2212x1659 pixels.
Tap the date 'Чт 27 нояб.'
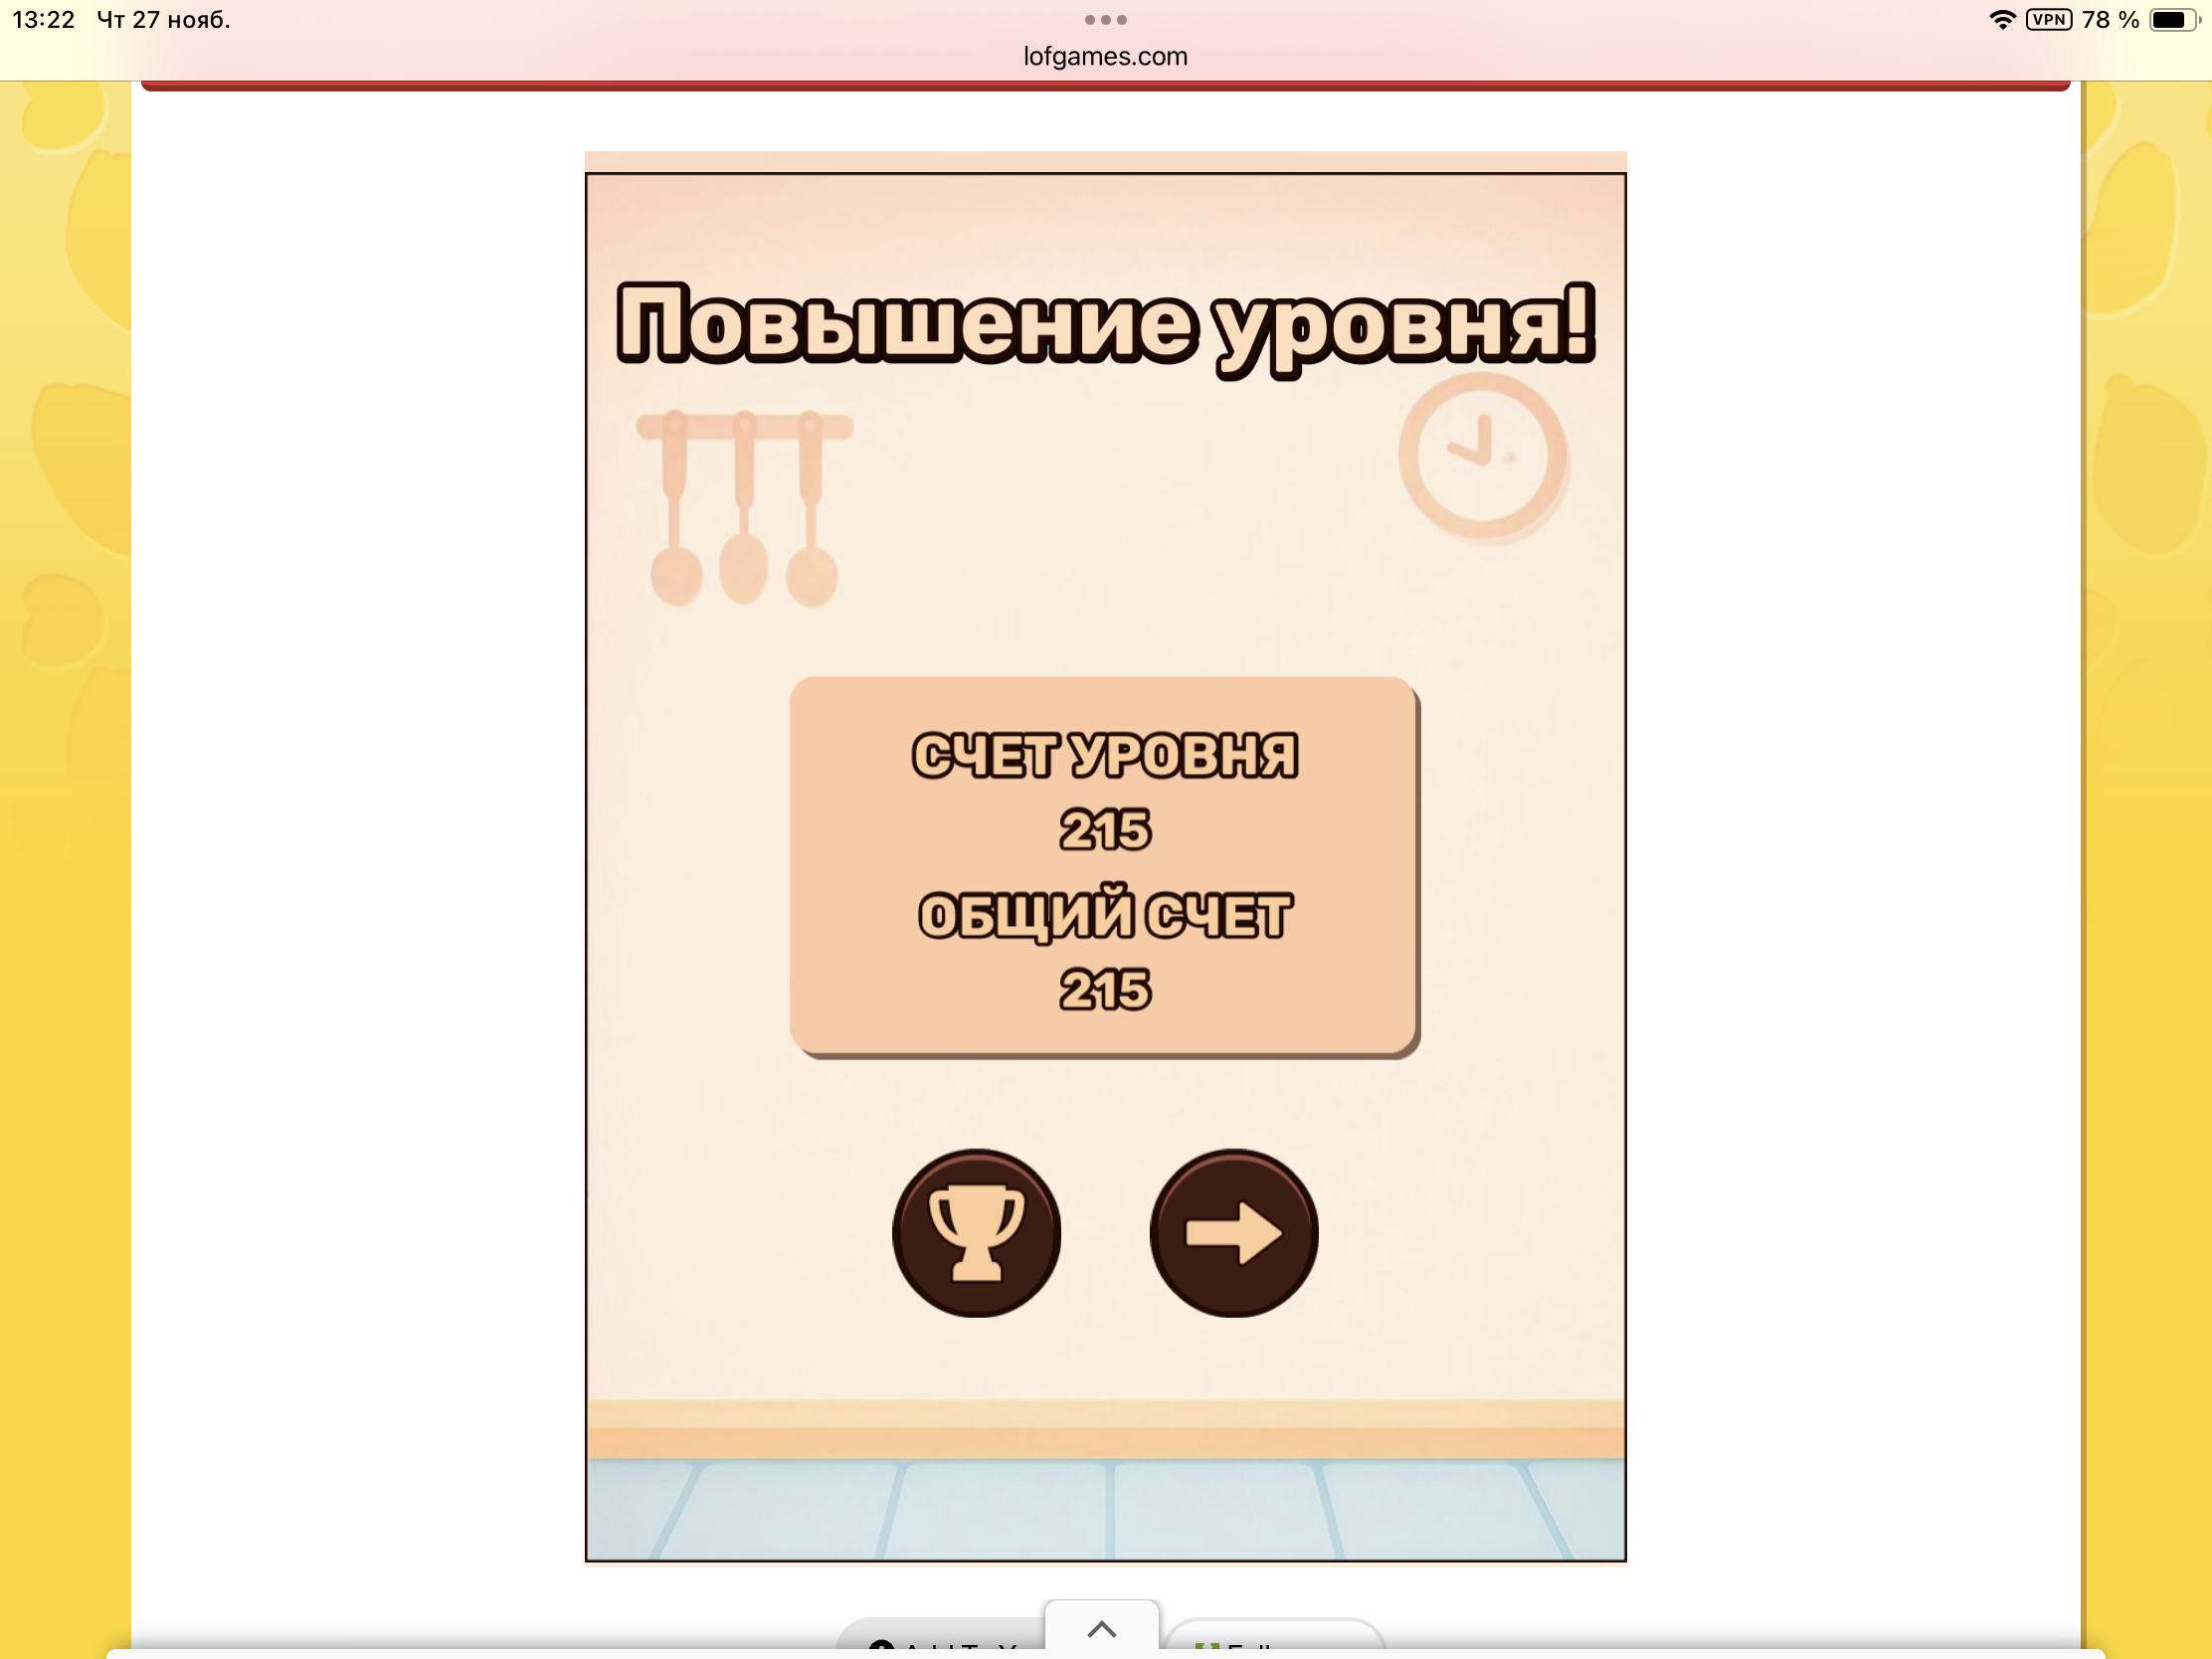[163, 20]
